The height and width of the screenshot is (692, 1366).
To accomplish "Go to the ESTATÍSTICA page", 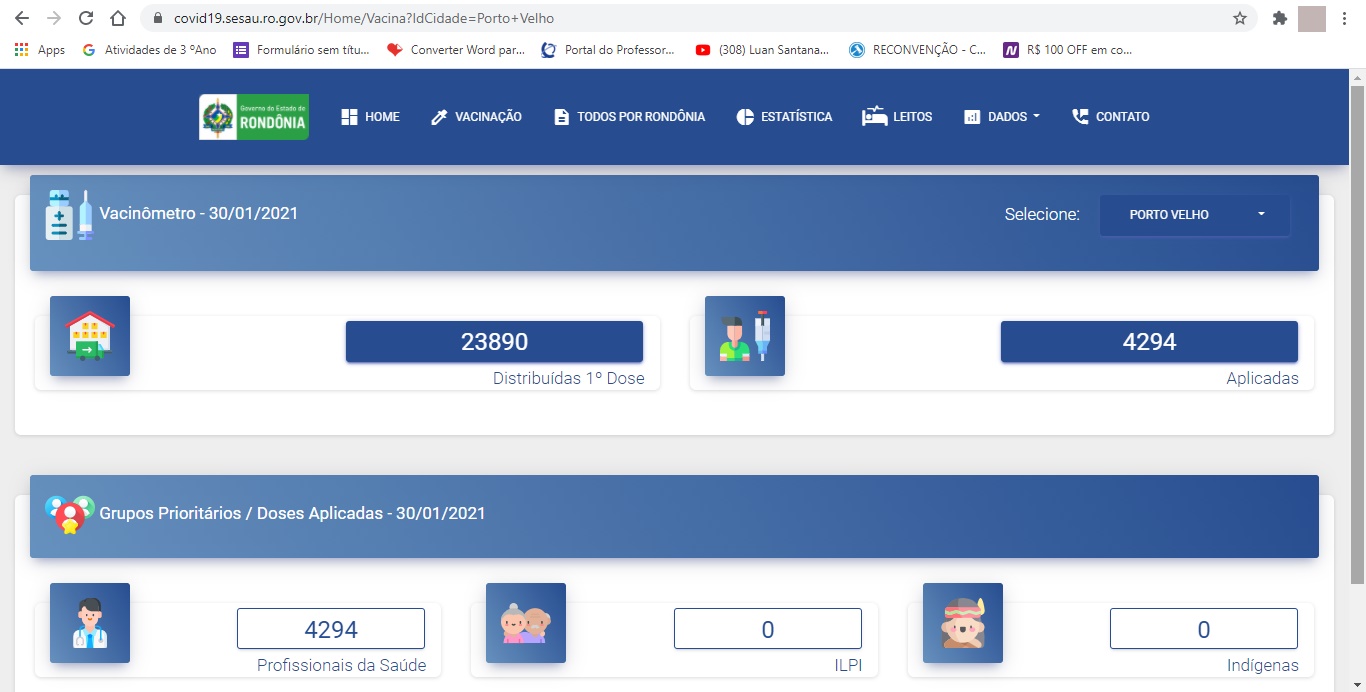I will [784, 117].
